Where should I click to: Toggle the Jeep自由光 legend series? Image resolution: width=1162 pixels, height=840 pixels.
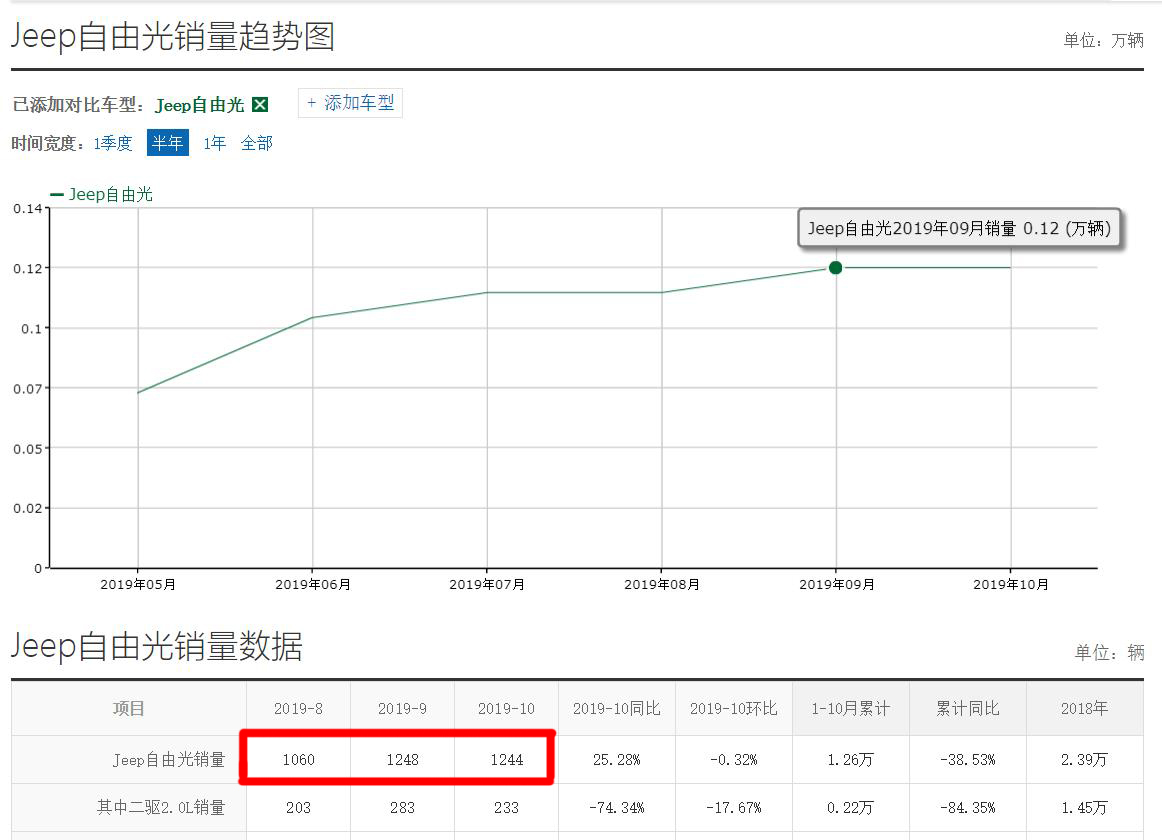click(x=102, y=195)
